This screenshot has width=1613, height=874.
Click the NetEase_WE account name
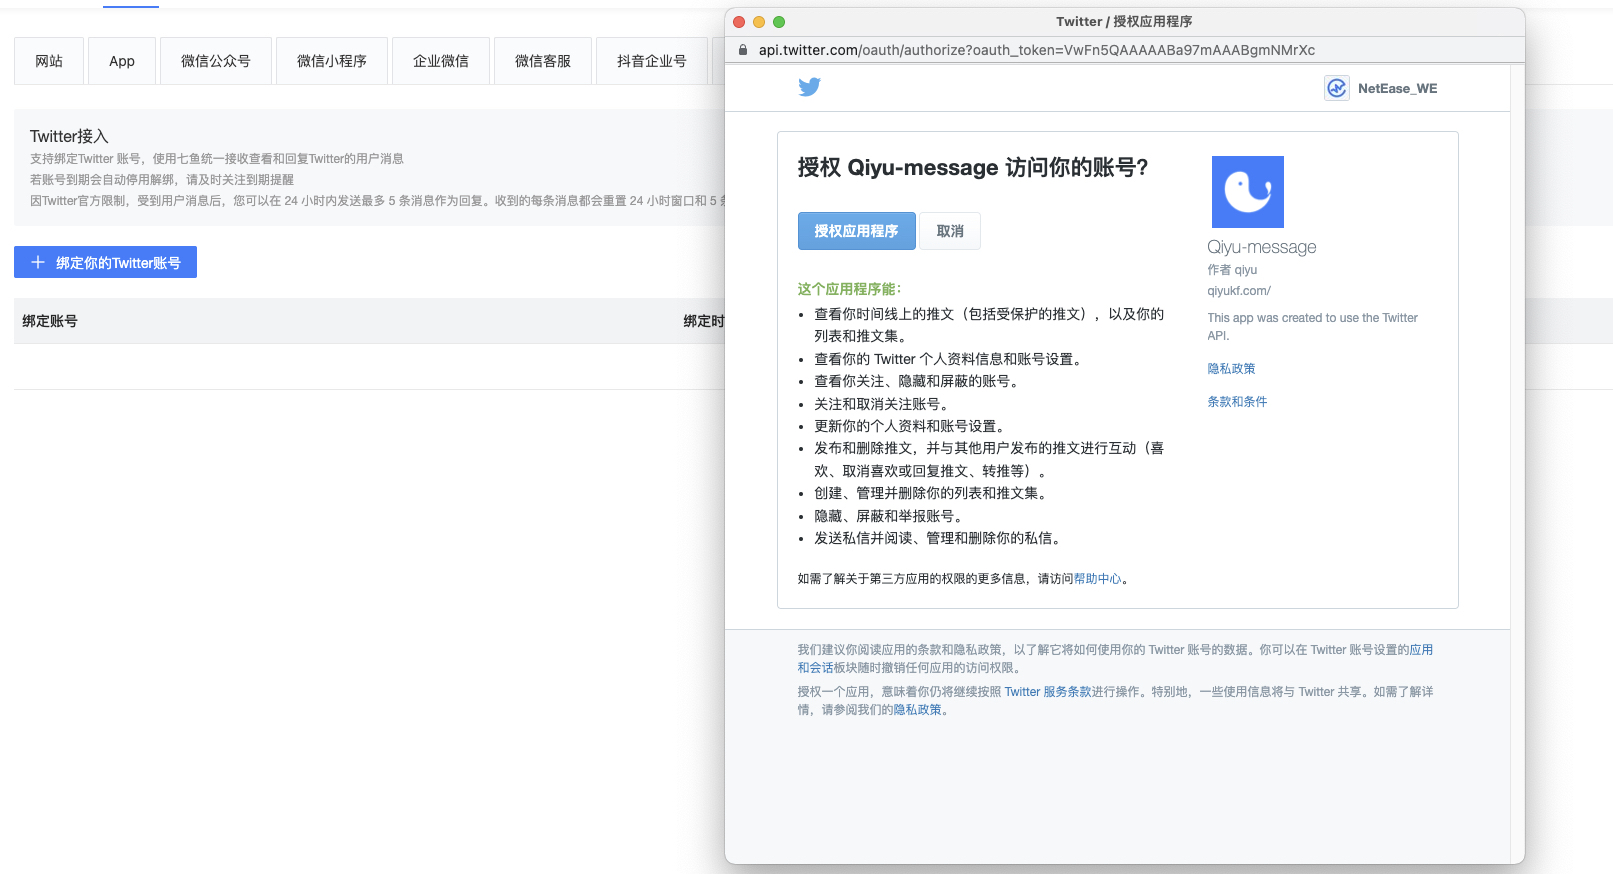click(x=1397, y=88)
